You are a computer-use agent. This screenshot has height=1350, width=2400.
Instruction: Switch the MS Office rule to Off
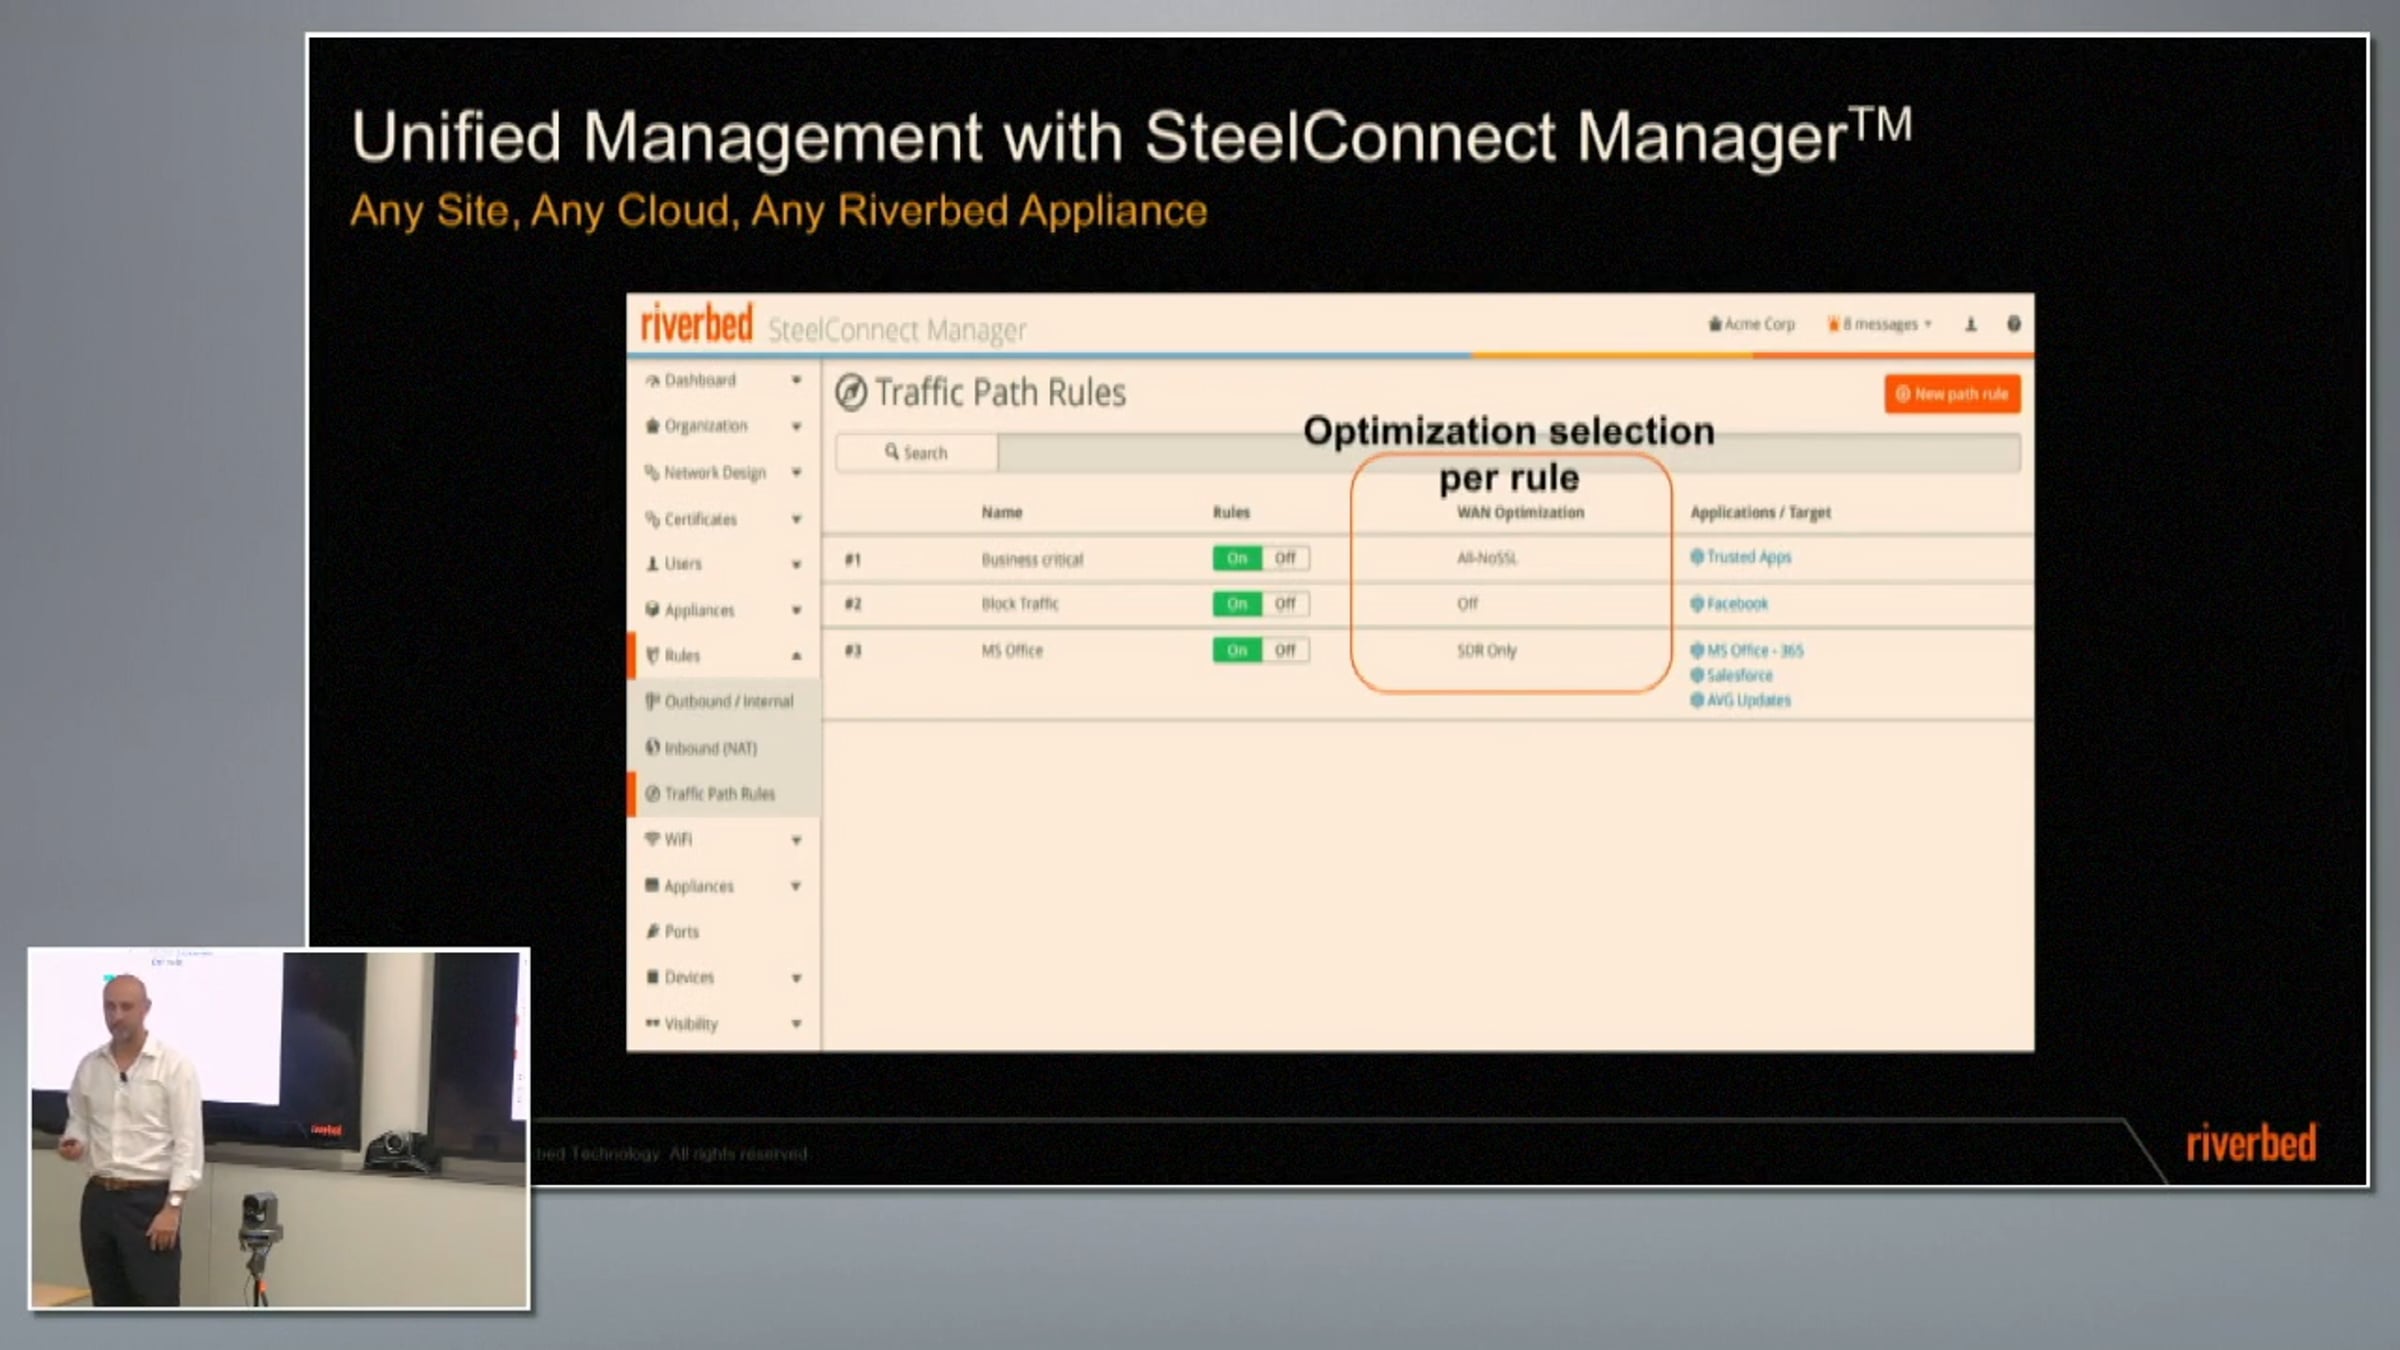(x=1285, y=650)
